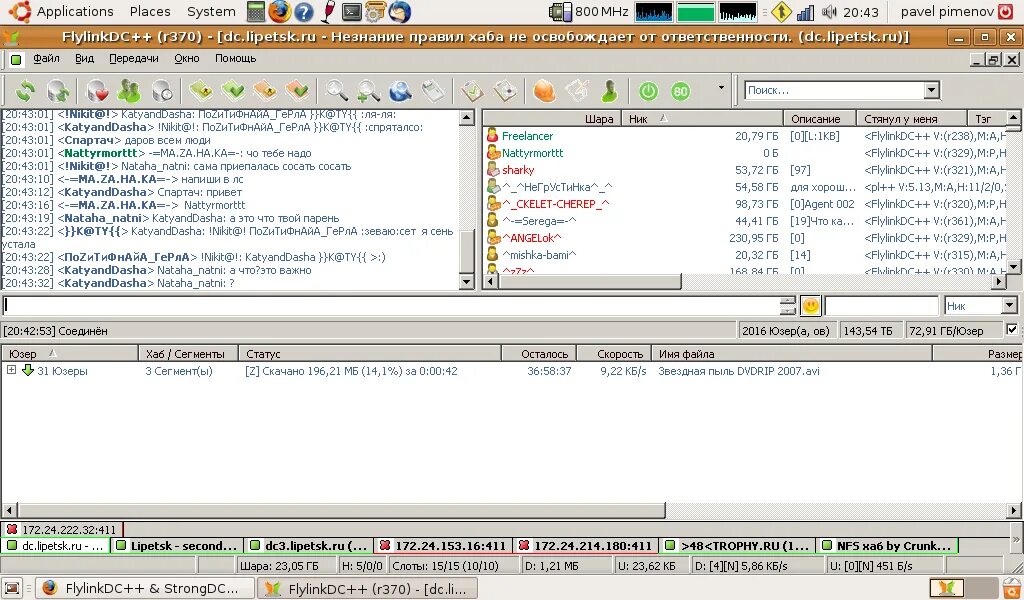Switch to the Lipetsk - second hub tab
This screenshot has height=600, width=1024.
pos(177,545)
